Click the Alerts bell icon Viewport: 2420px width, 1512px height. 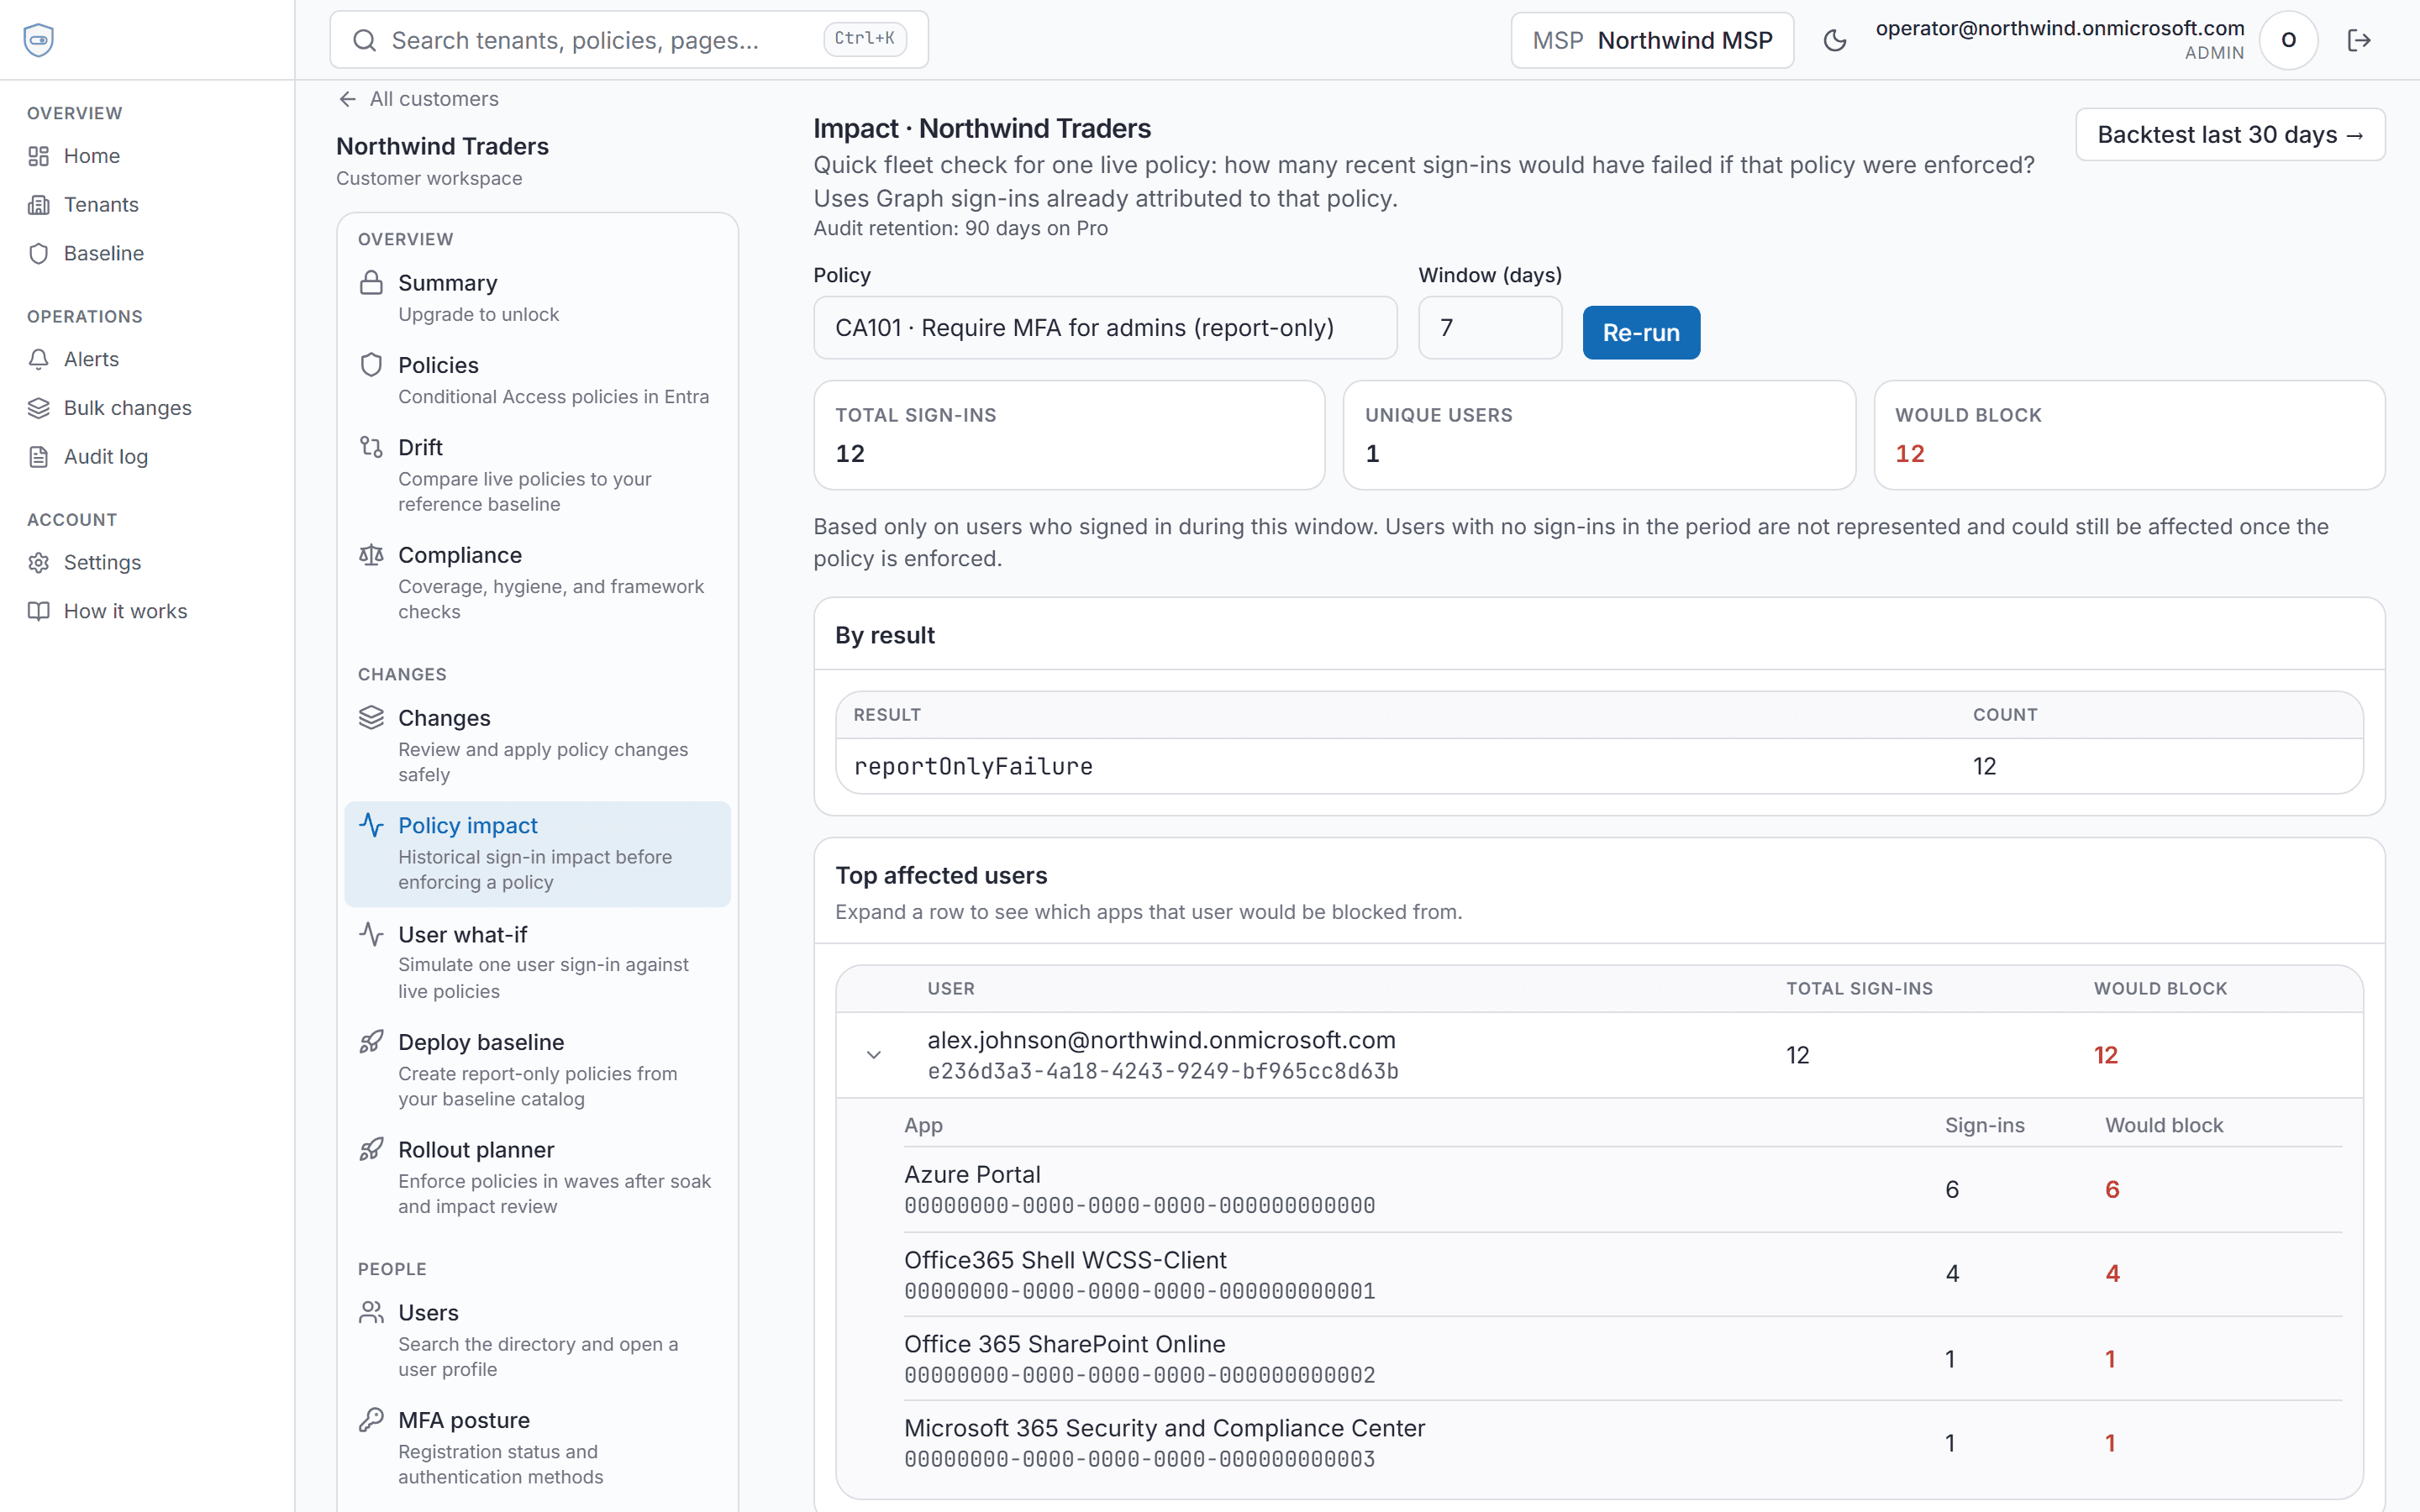pyautogui.click(x=39, y=359)
